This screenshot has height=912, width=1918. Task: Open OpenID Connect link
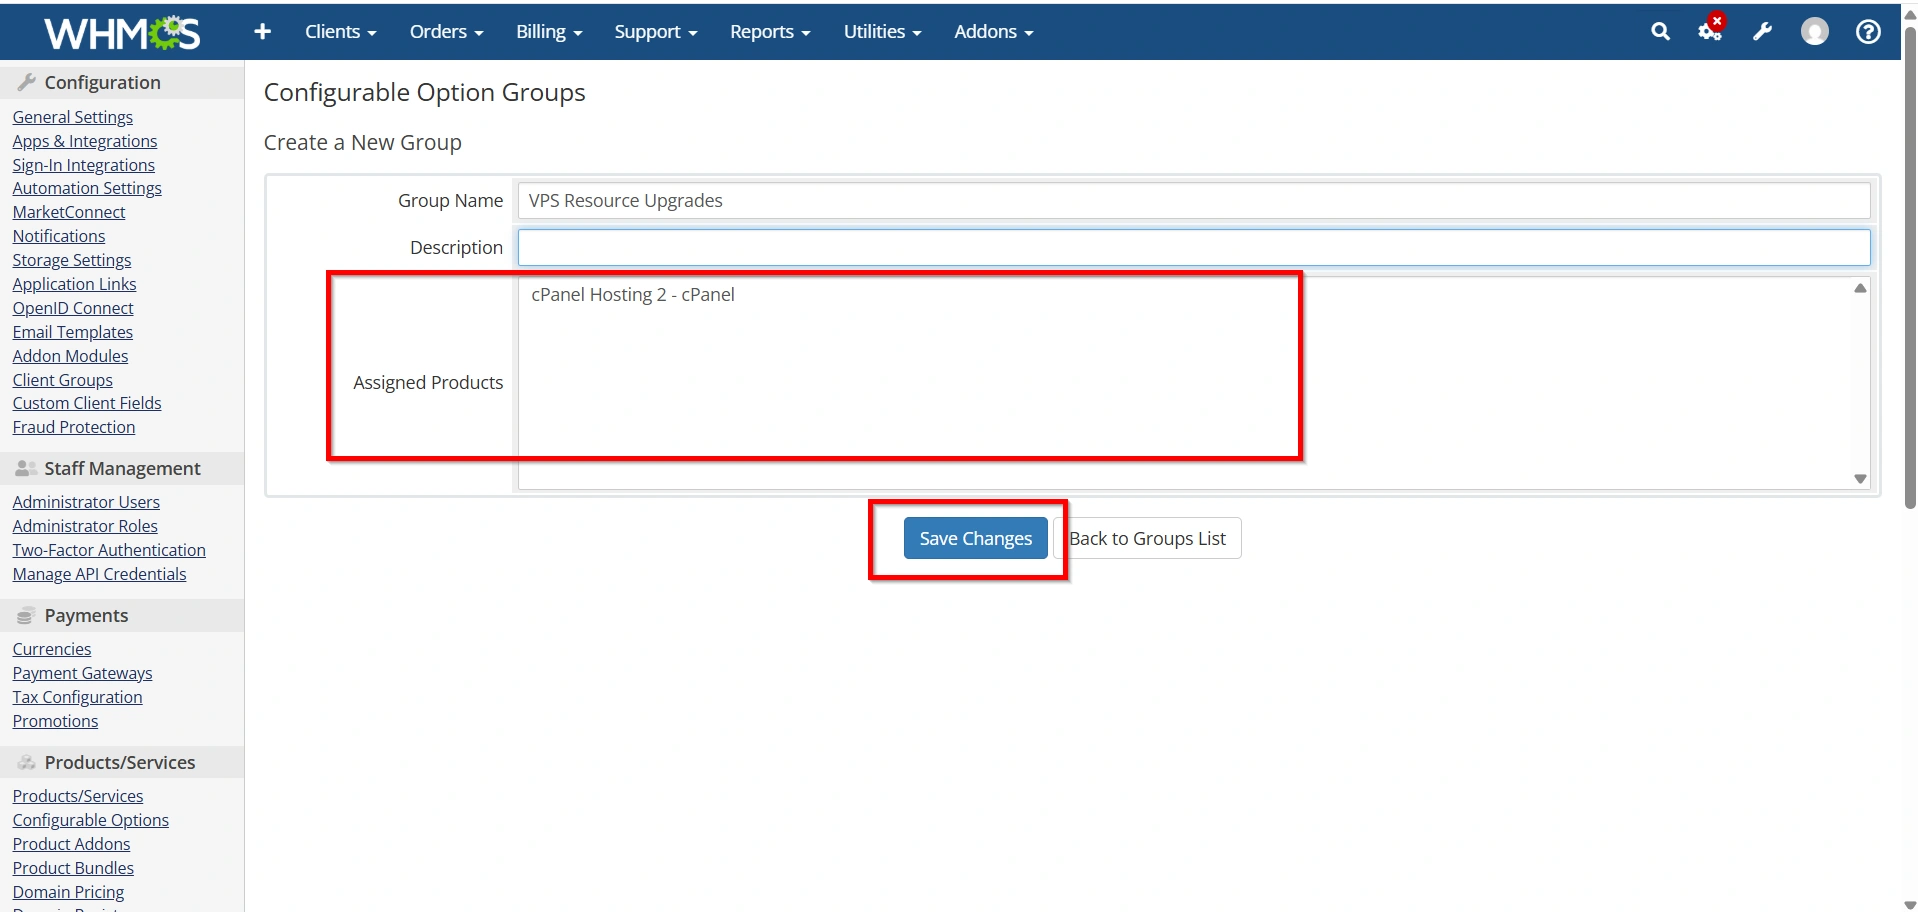tap(73, 308)
